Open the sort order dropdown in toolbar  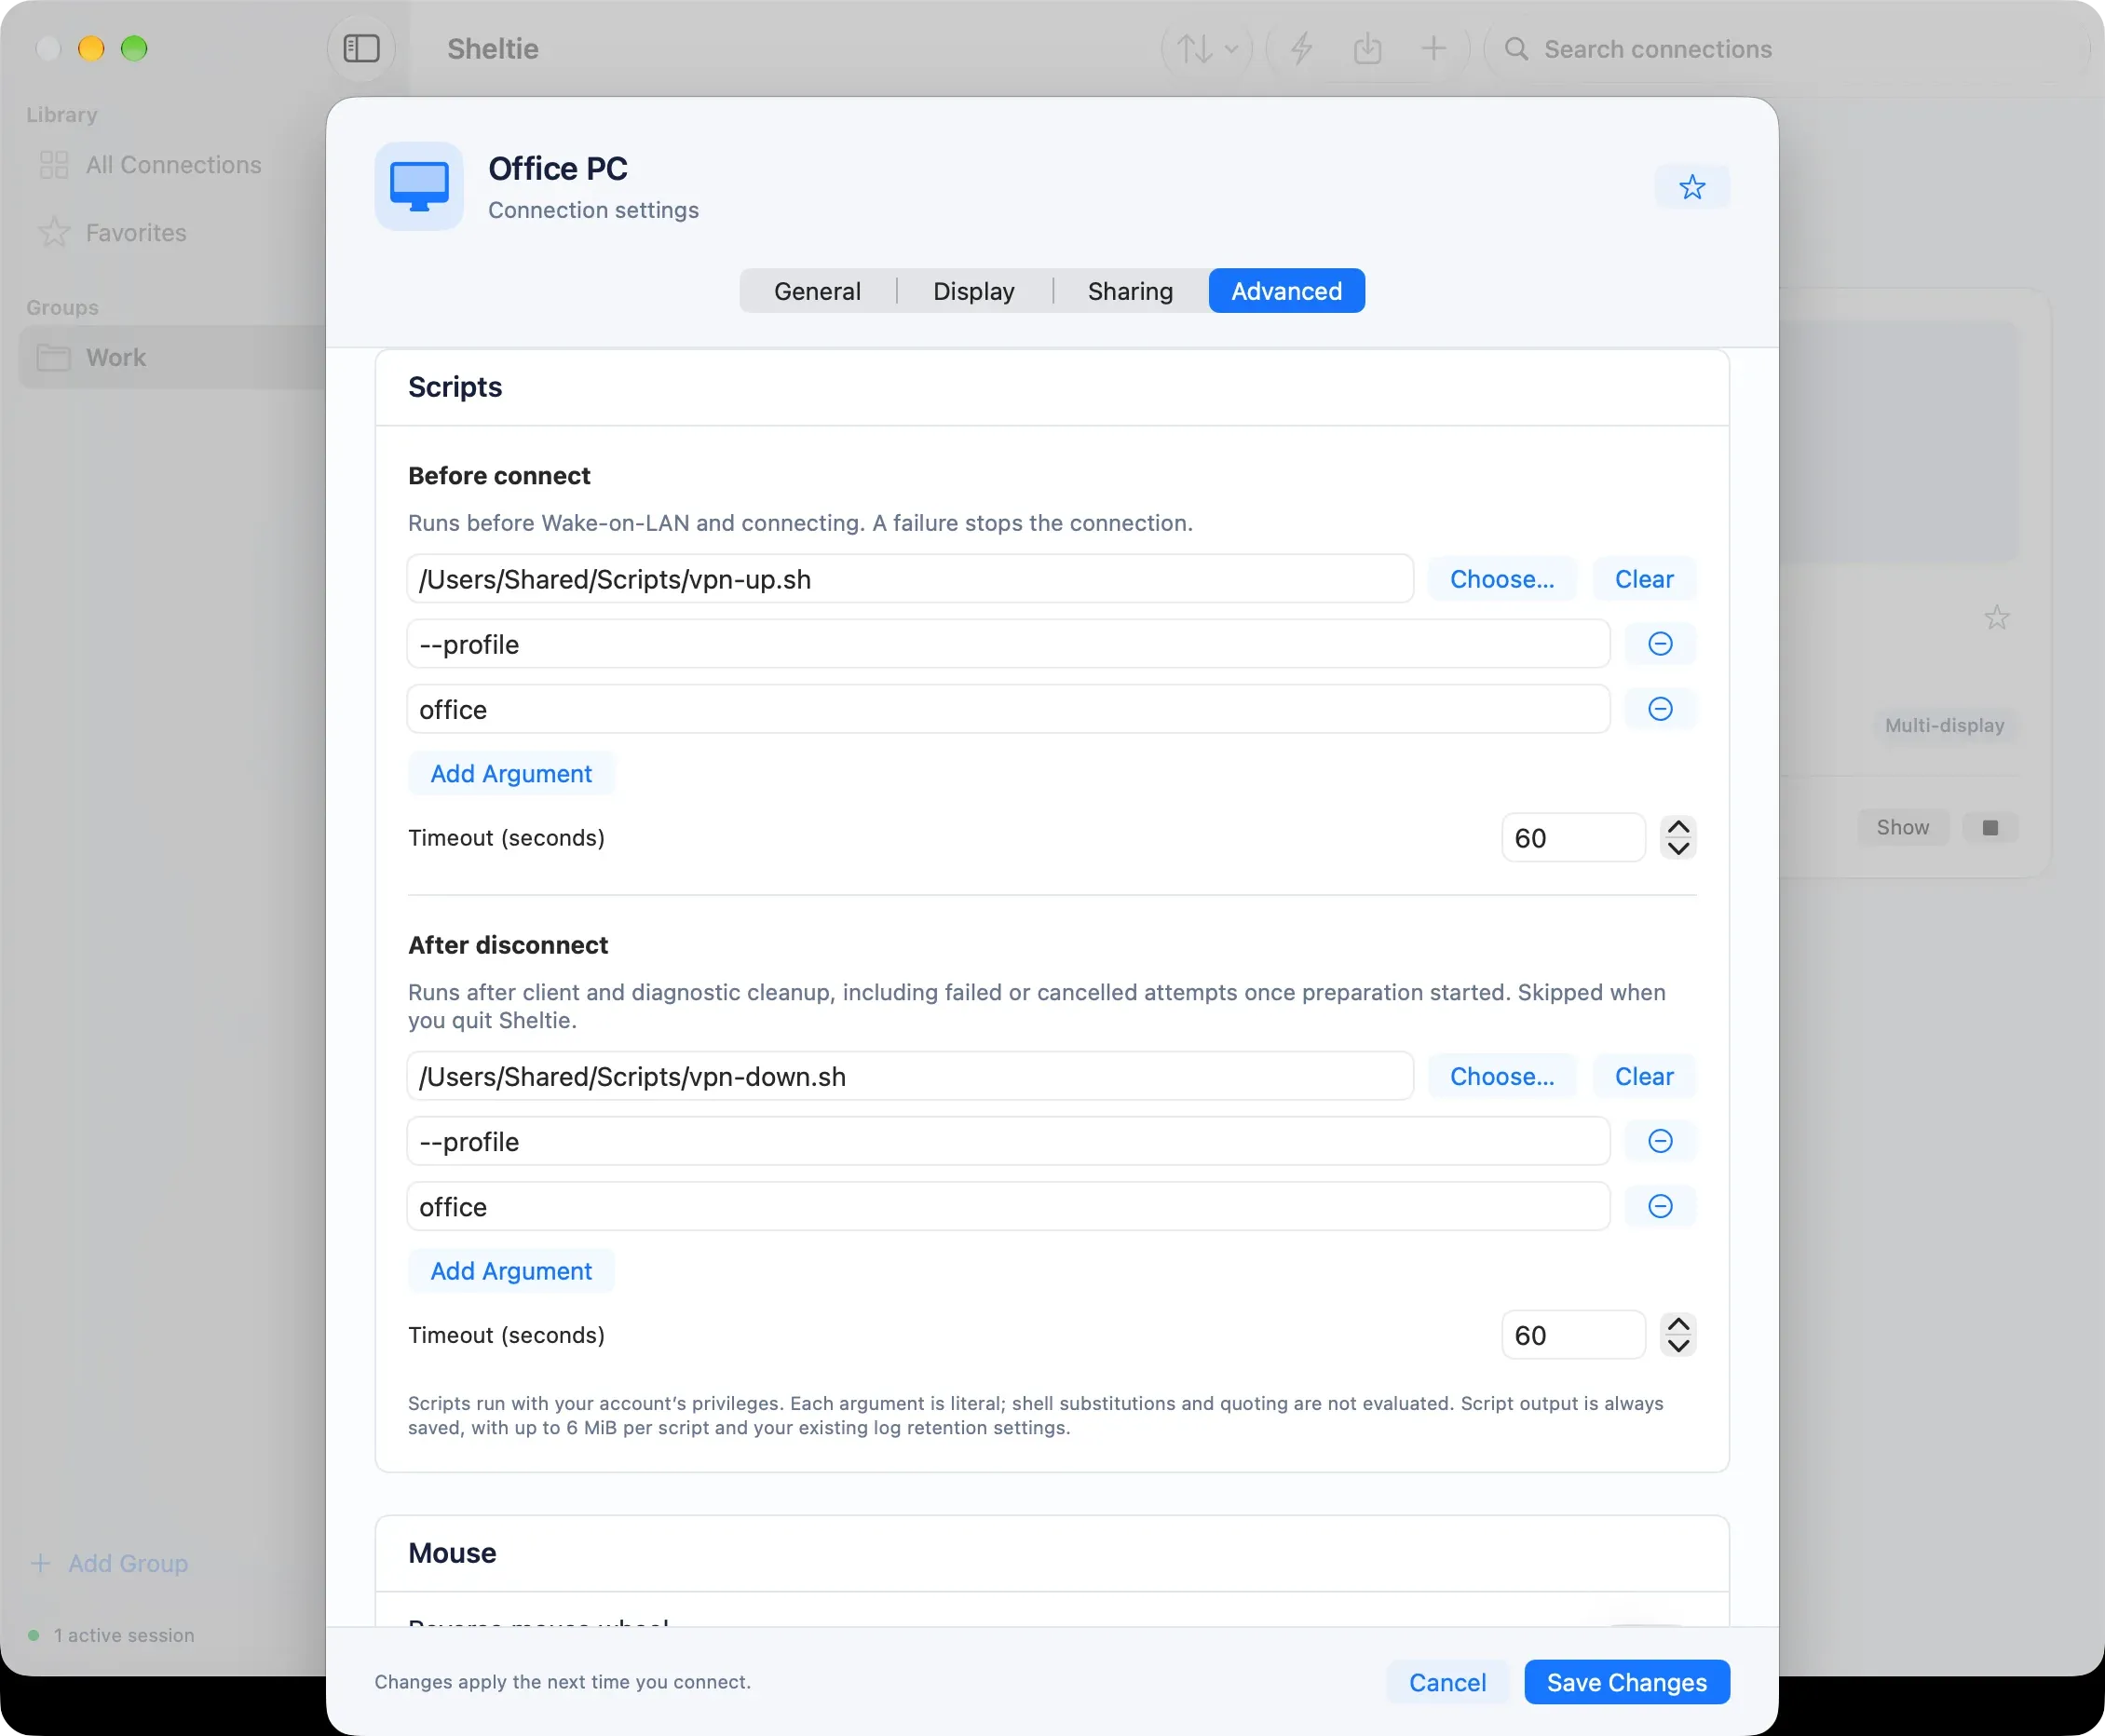coord(1207,48)
